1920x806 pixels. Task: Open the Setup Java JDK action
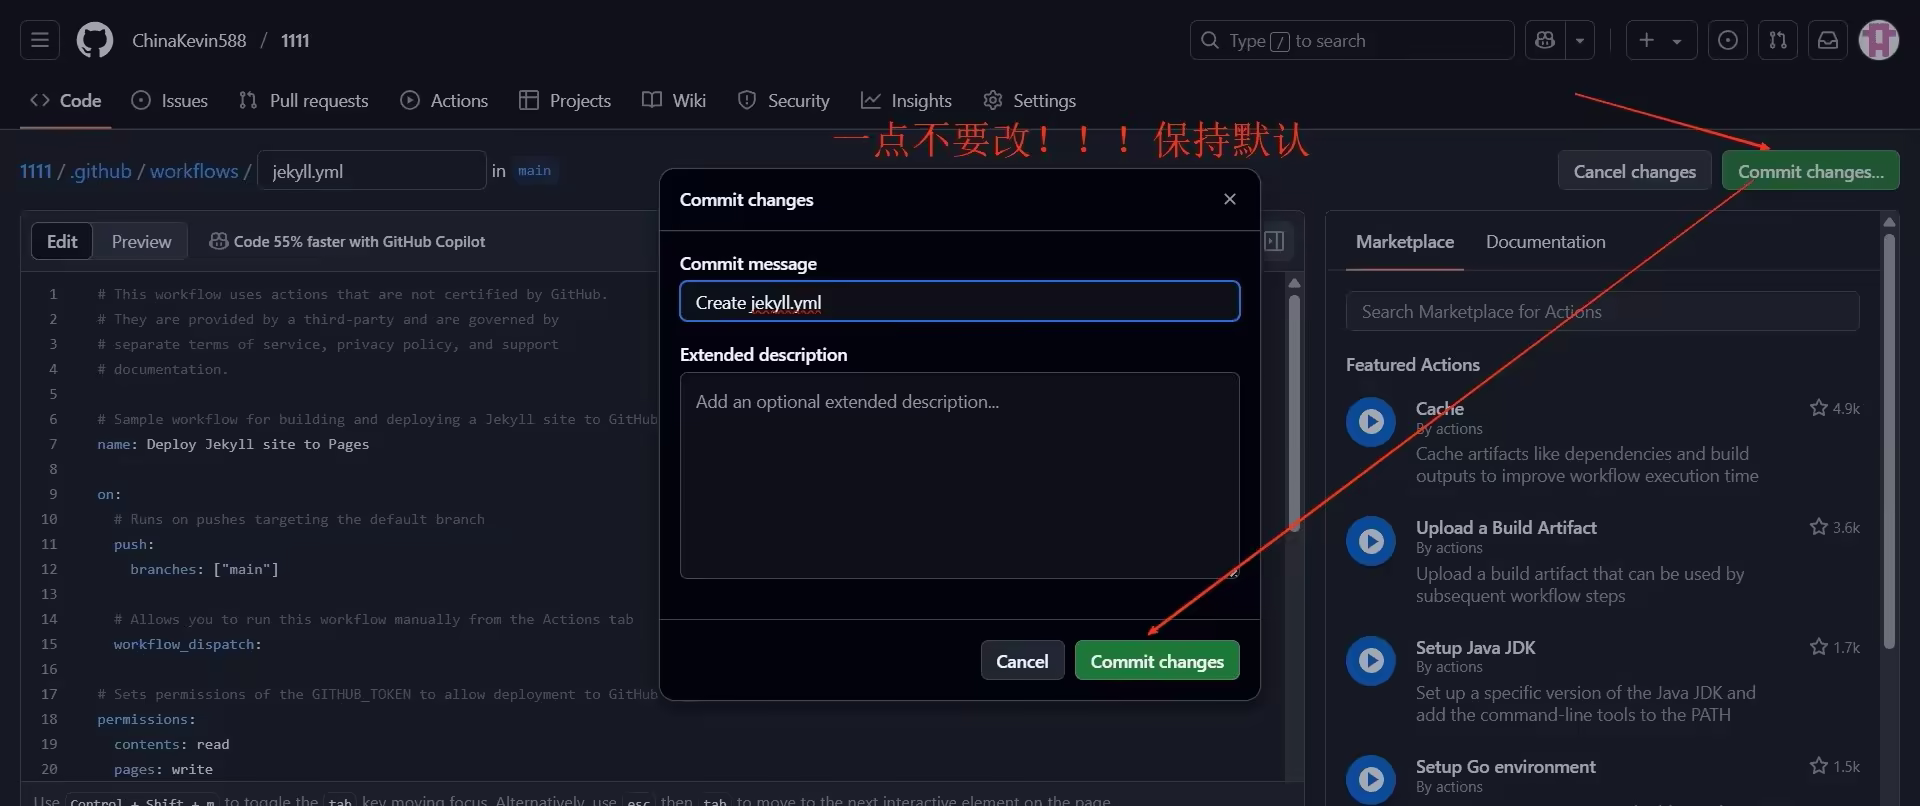coord(1476,647)
